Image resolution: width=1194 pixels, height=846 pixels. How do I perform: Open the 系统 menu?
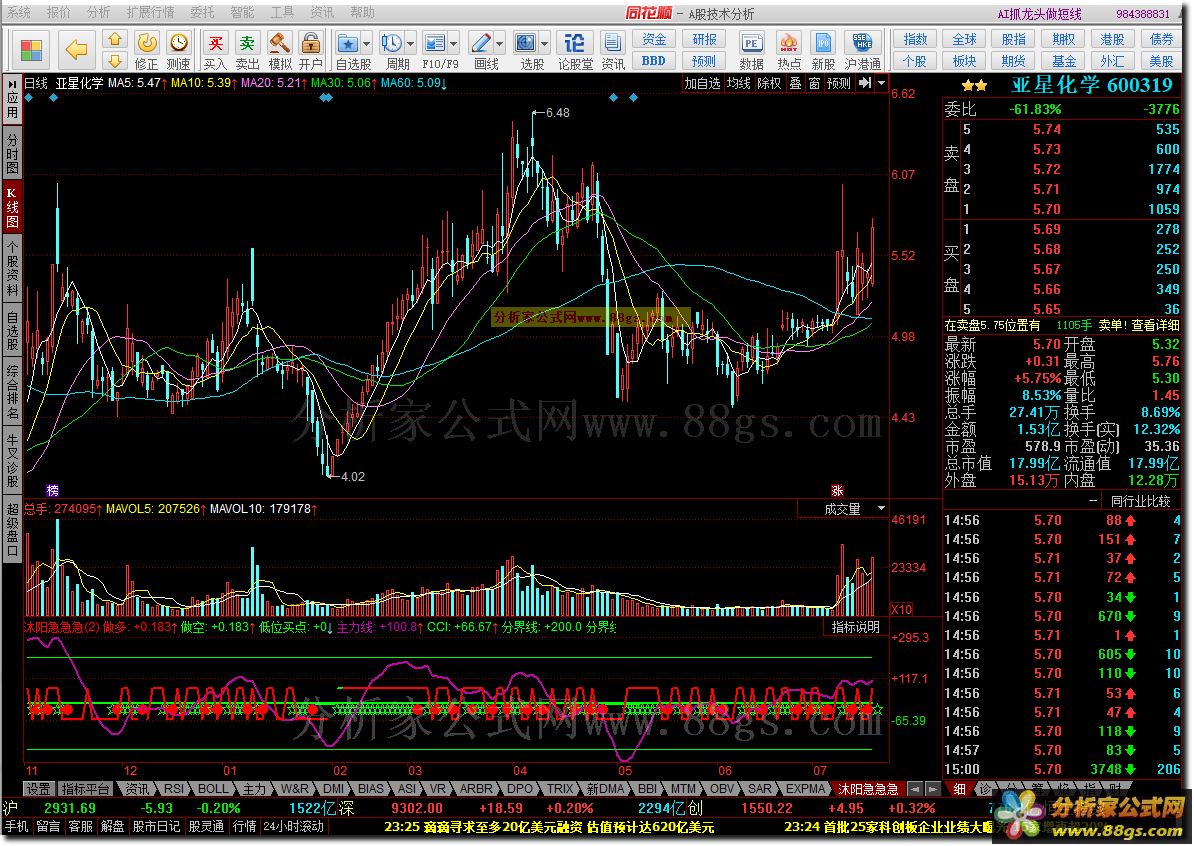click(18, 12)
